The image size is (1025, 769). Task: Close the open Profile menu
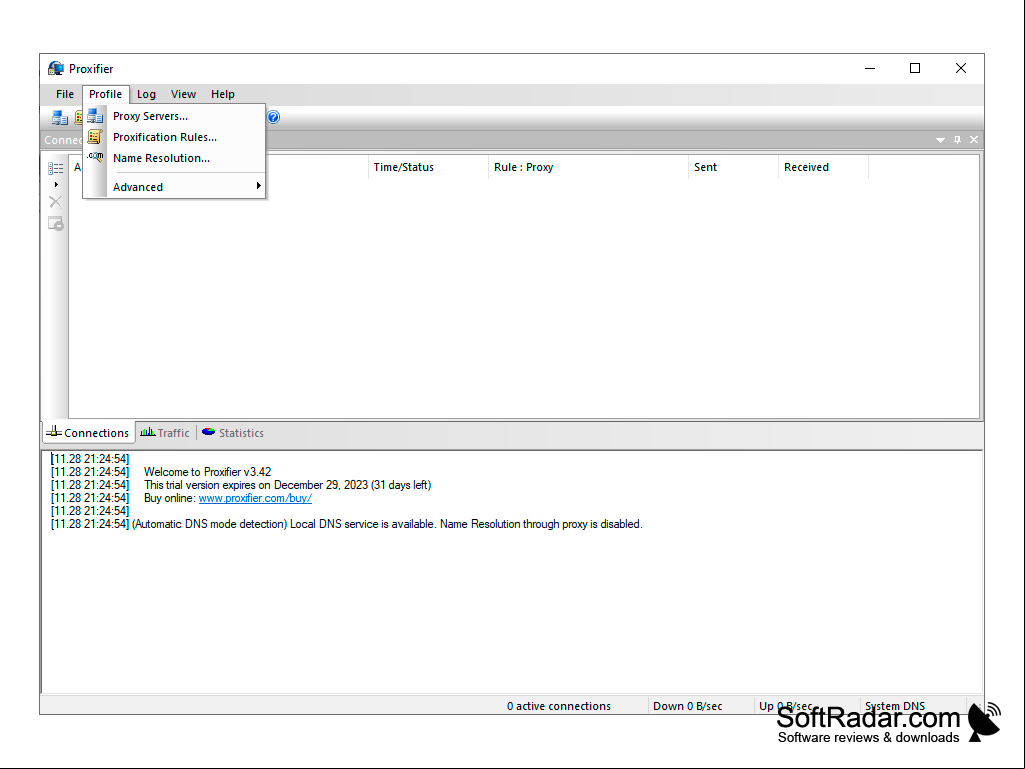pyautogui.click(x=105, y=94)
